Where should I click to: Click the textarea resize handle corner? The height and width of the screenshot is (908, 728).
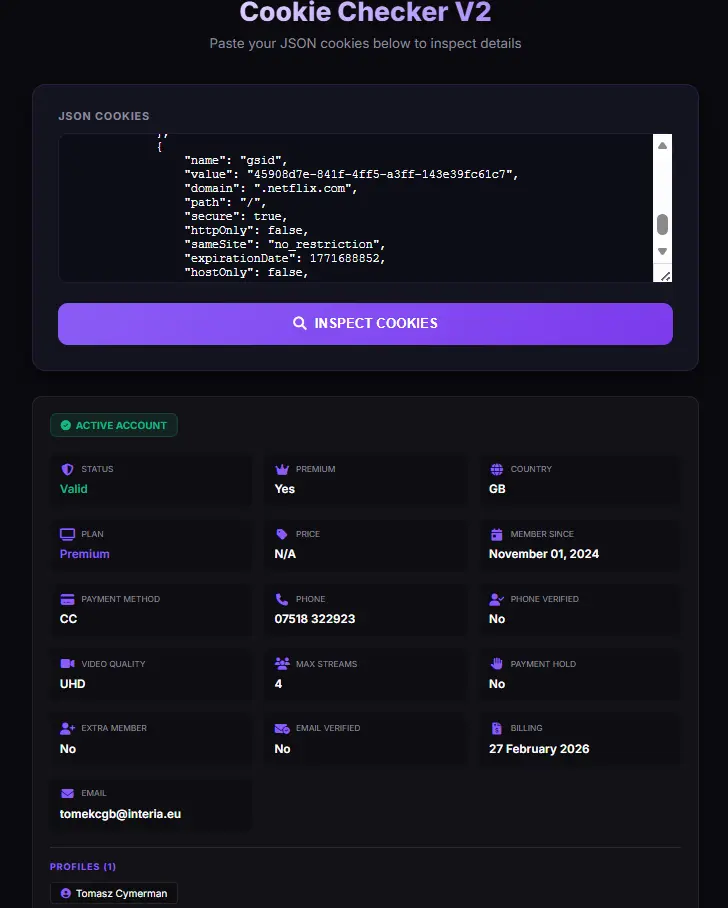click(665, 276)
